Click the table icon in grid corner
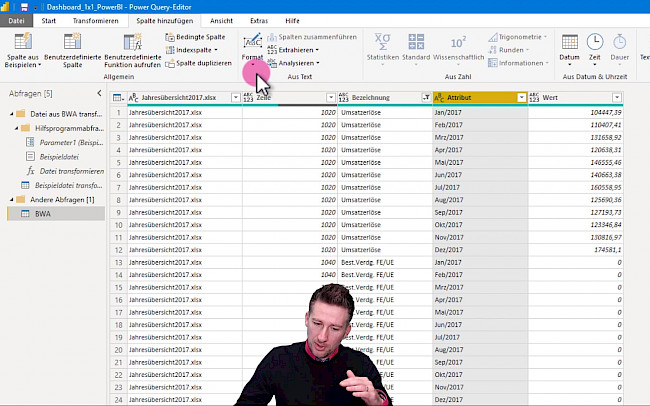The height and width of the screenshot is (406, 650). pyautogui.click(x=119, y=97)
